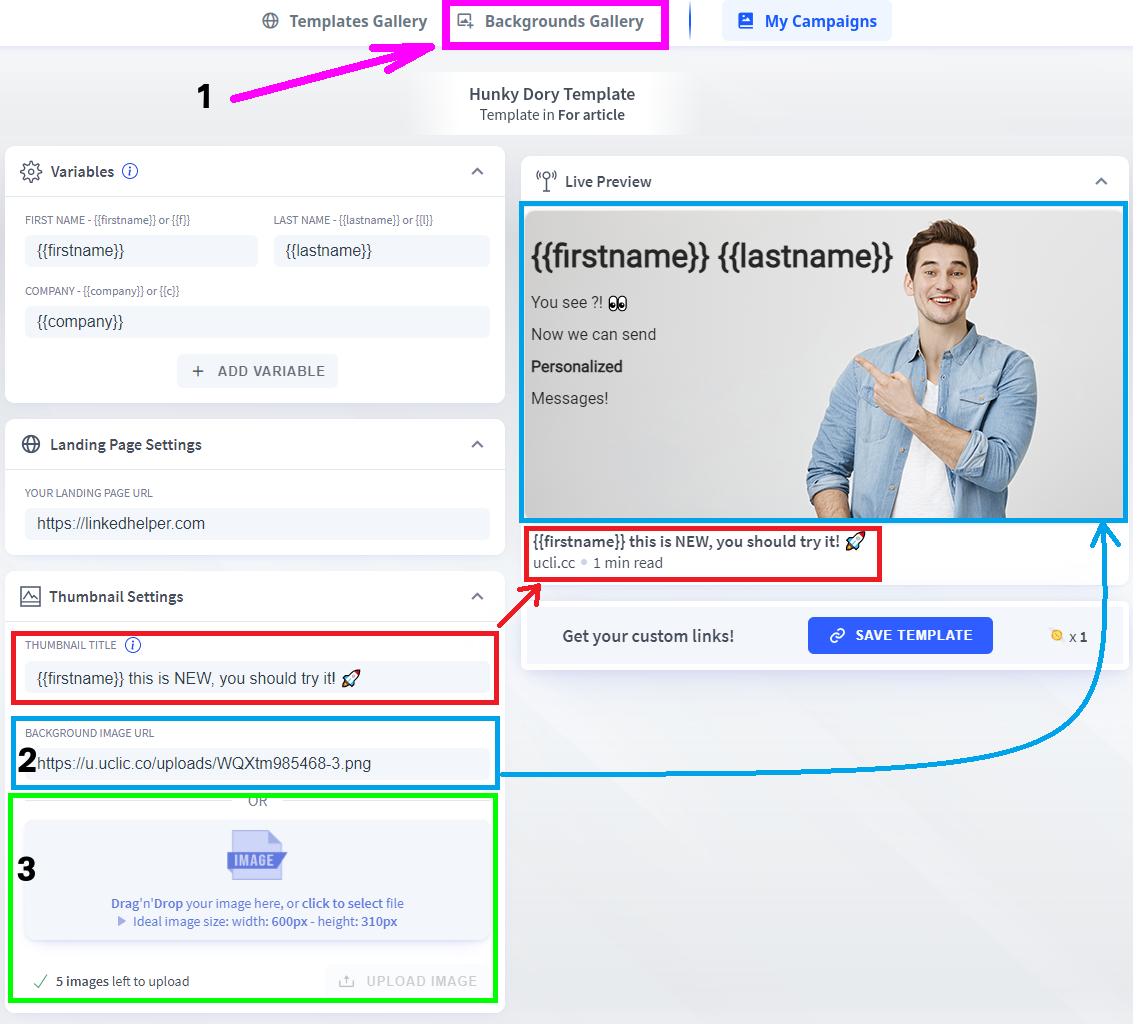Expand the ideal image size details triangle
The height and width of the screenshot is (1024, 1133).
(x=122, y=921)
